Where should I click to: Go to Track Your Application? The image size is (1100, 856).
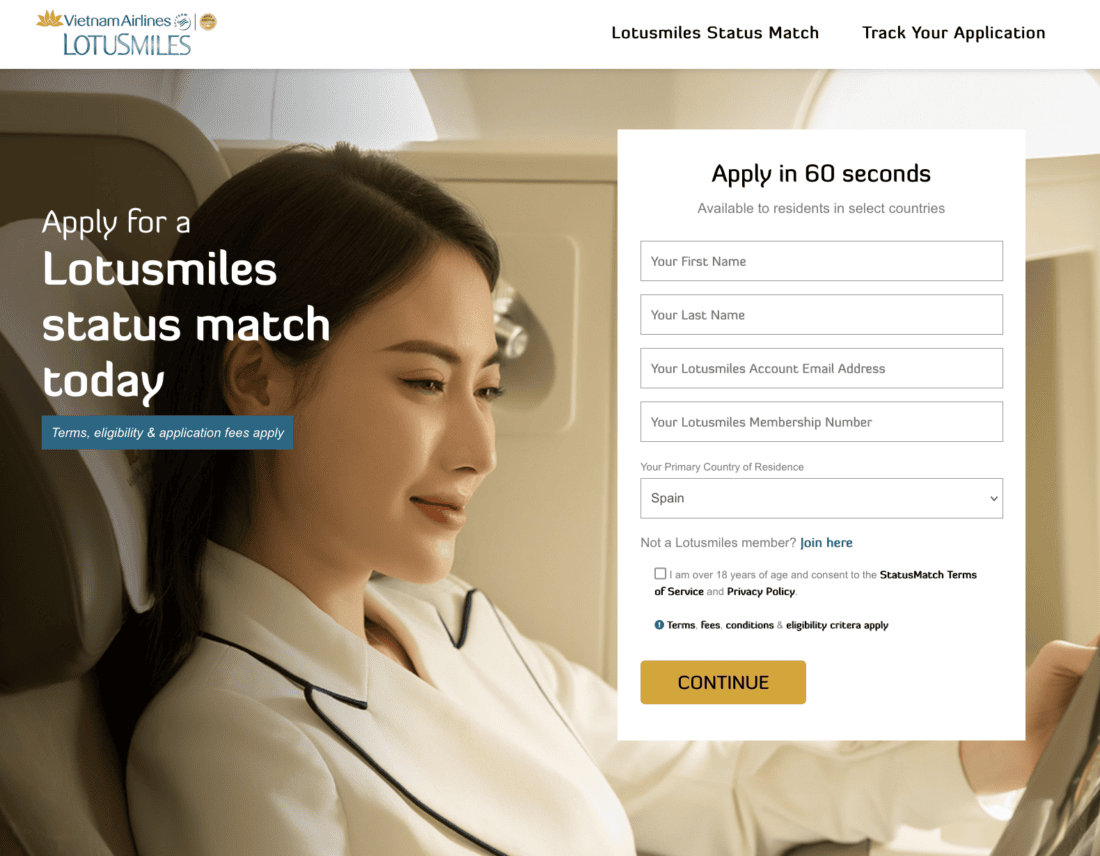click(953, 33)
